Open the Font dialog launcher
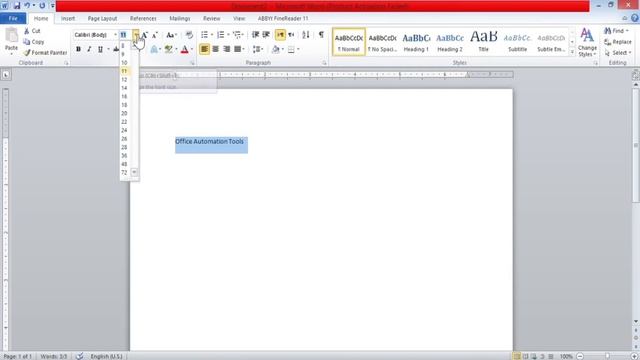 pyautogui.click(x=192, y=63)
